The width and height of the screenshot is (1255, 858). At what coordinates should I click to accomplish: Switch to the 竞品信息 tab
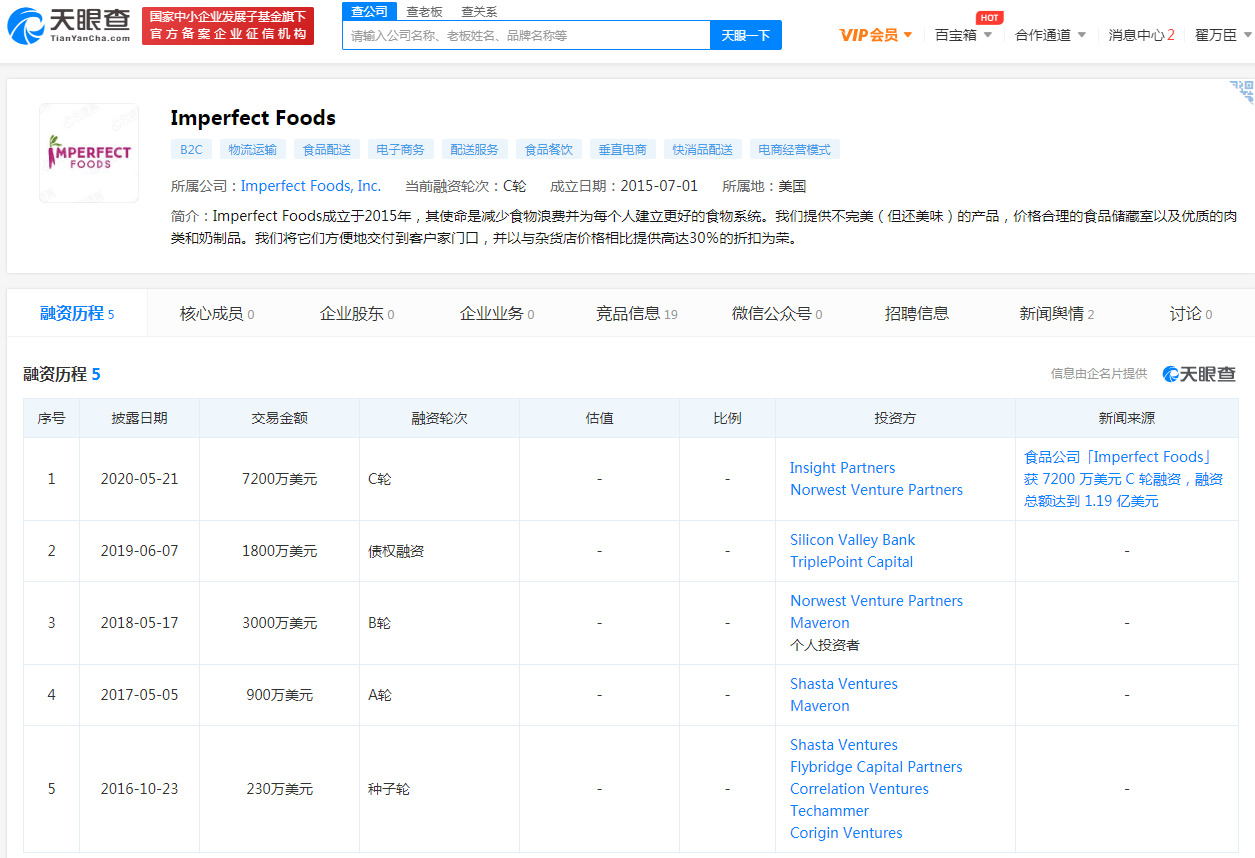[637, 314]
